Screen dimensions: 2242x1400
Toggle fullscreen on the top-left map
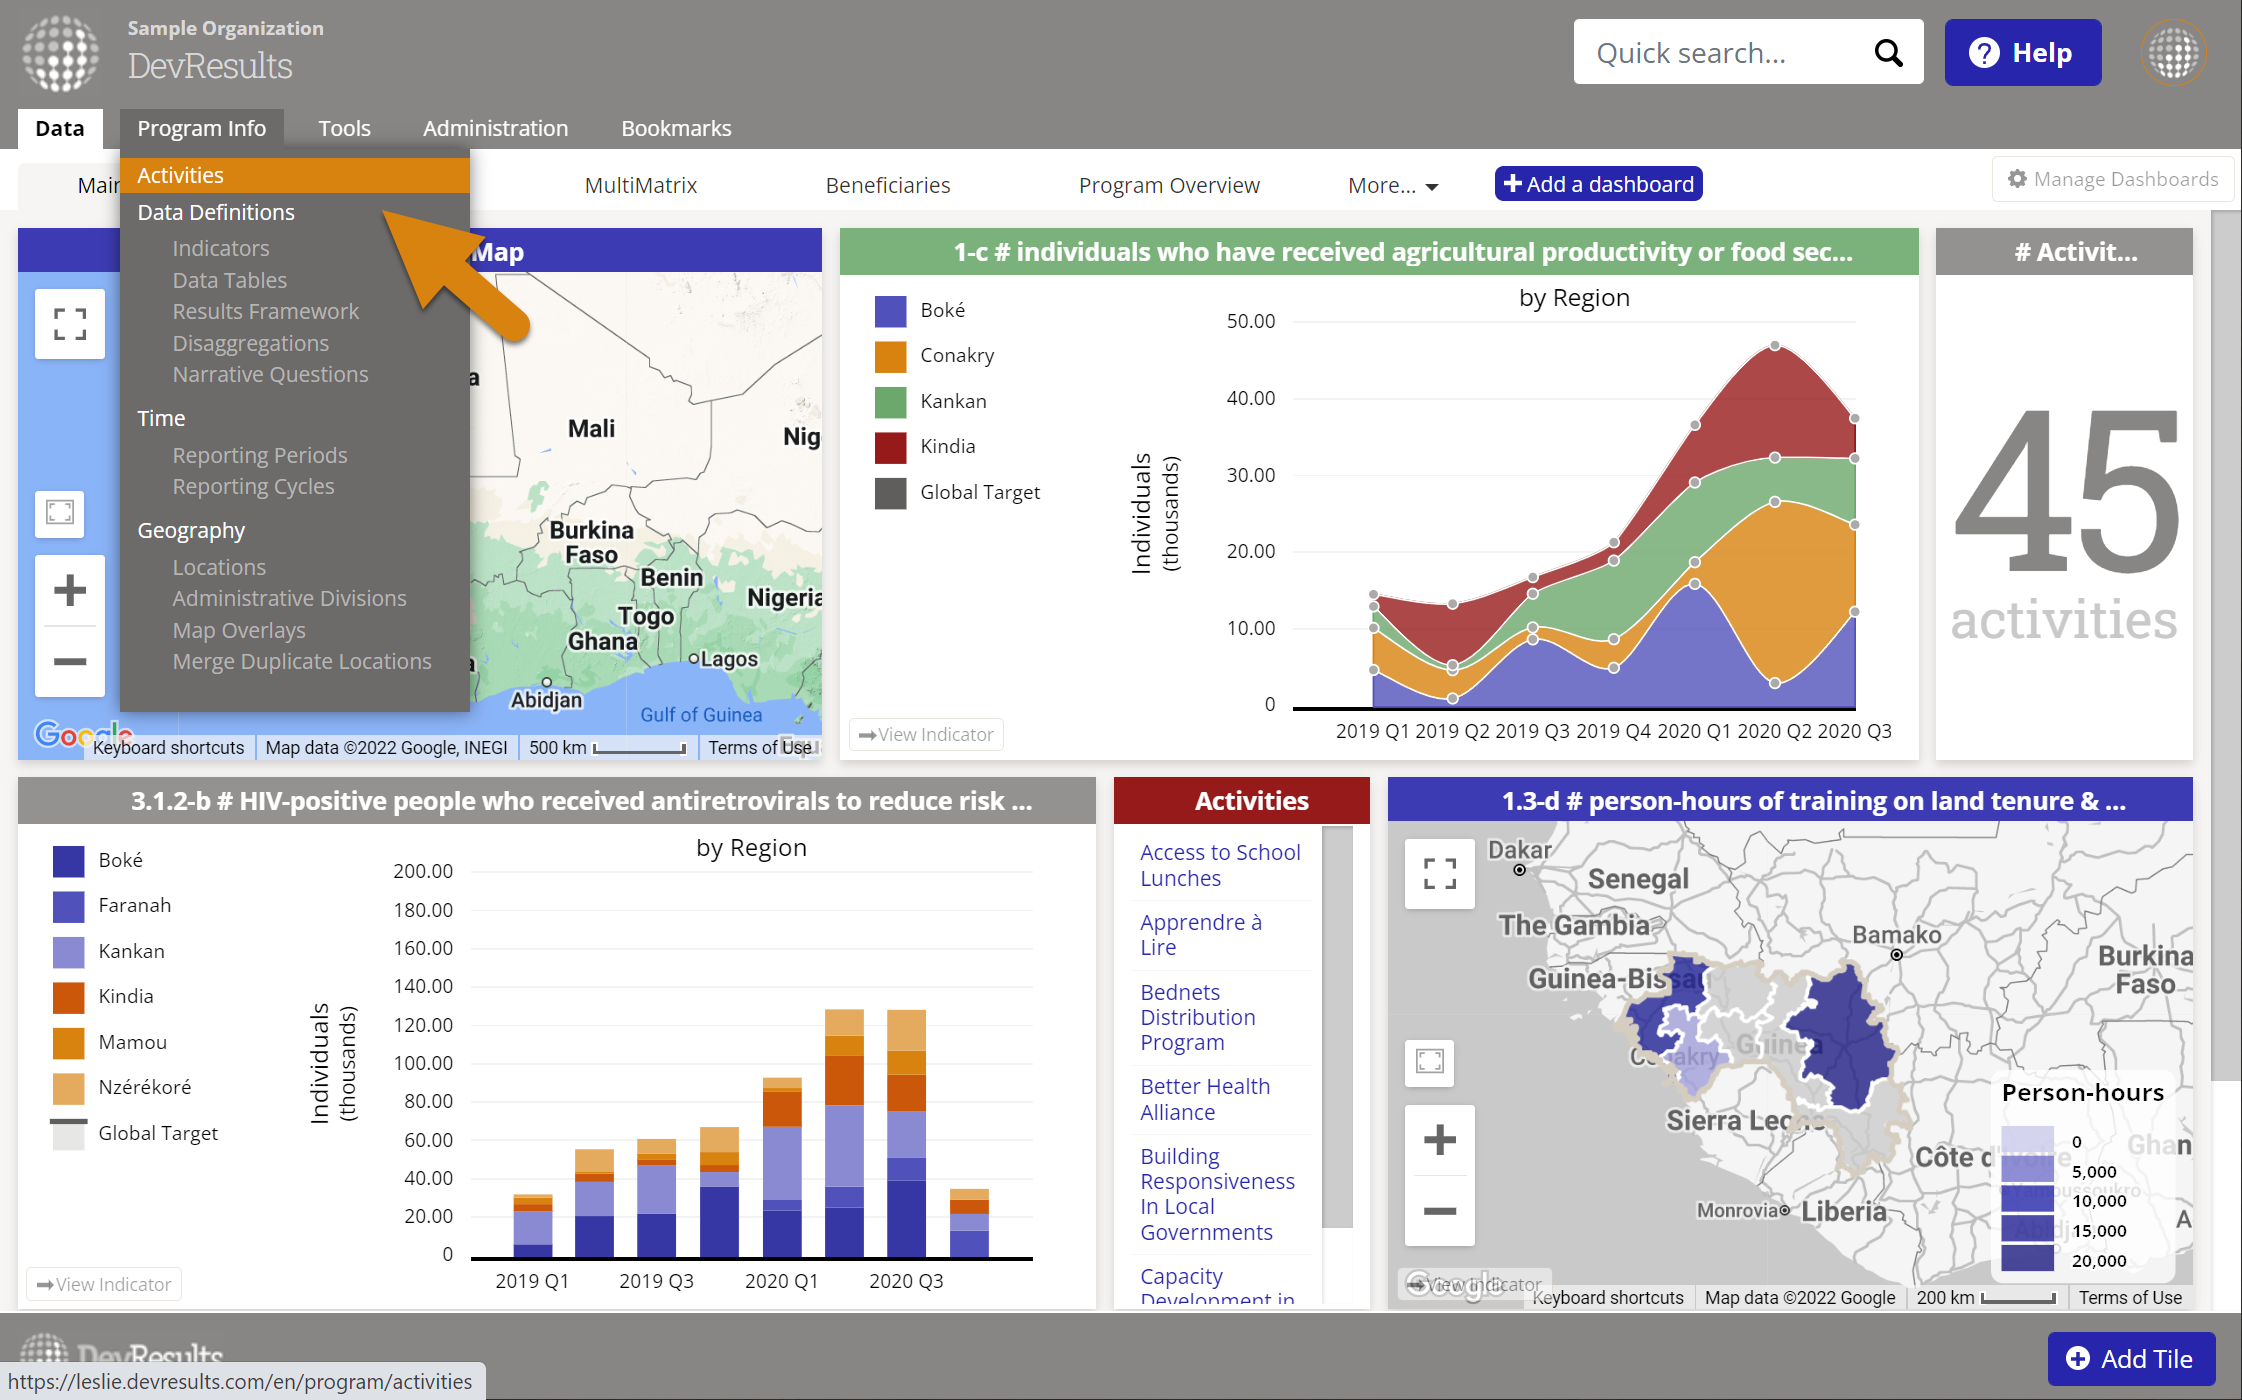pos(70,324)
